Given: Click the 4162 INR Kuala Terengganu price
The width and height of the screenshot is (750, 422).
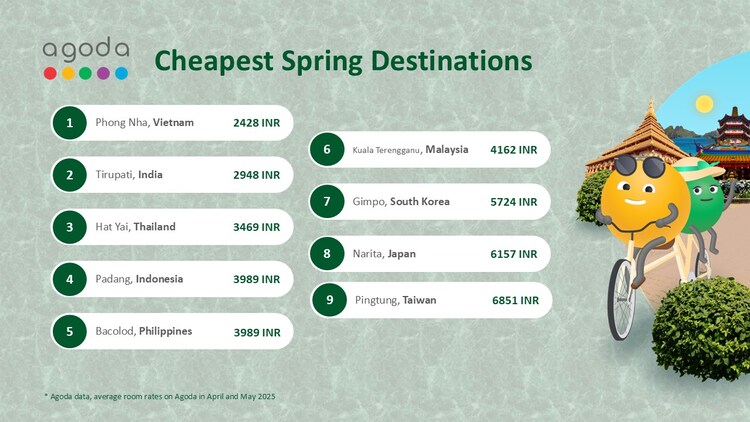Looking at the screenshot, I should [x=513, y=150].
